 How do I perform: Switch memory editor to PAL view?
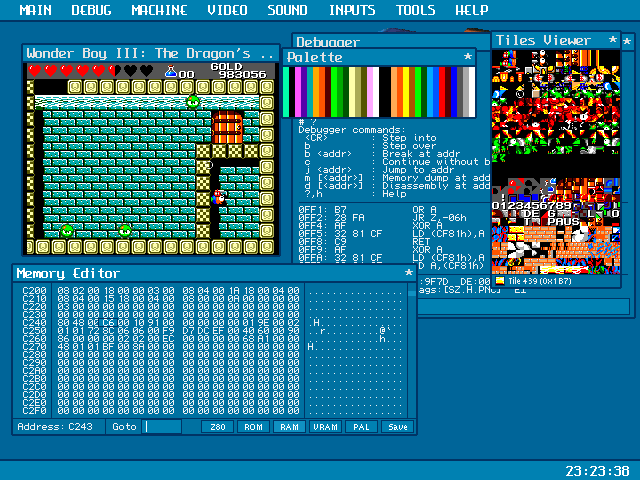(361, 427)
